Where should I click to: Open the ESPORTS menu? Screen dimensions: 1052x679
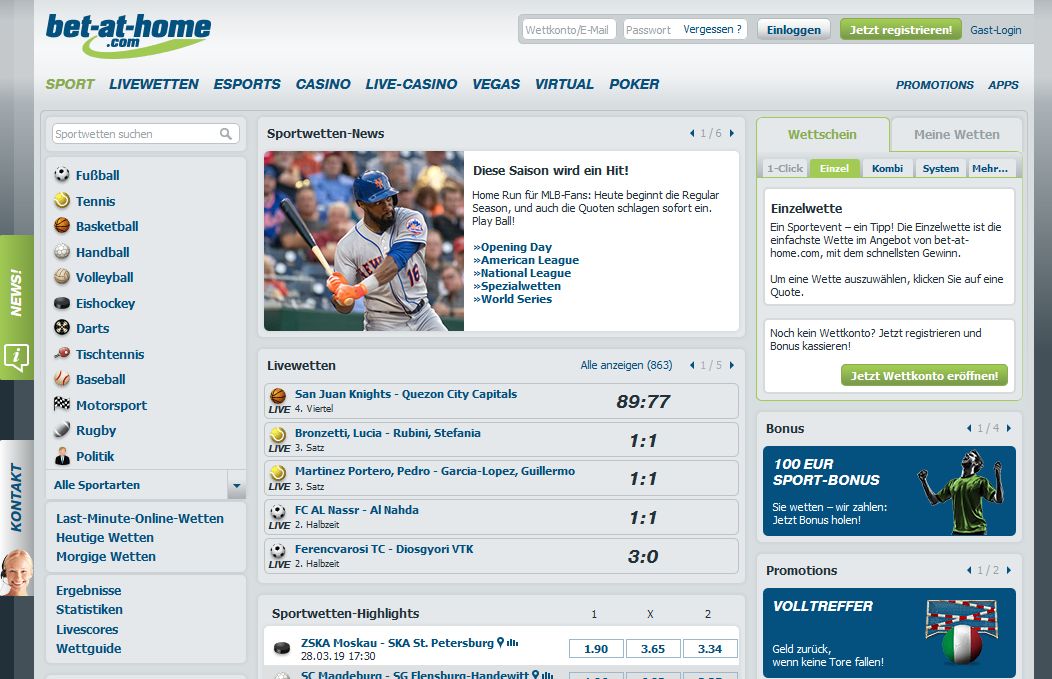[247, 84]
